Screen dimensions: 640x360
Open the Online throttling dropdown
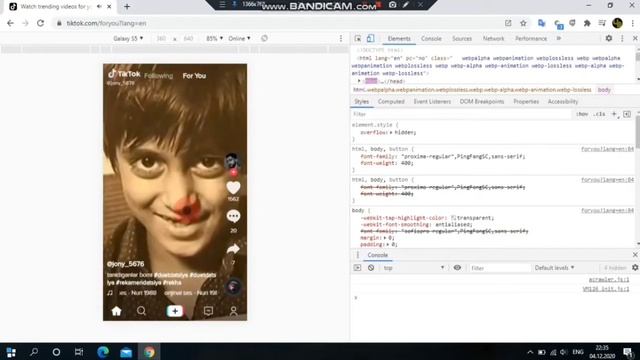(x=239, y=38)
